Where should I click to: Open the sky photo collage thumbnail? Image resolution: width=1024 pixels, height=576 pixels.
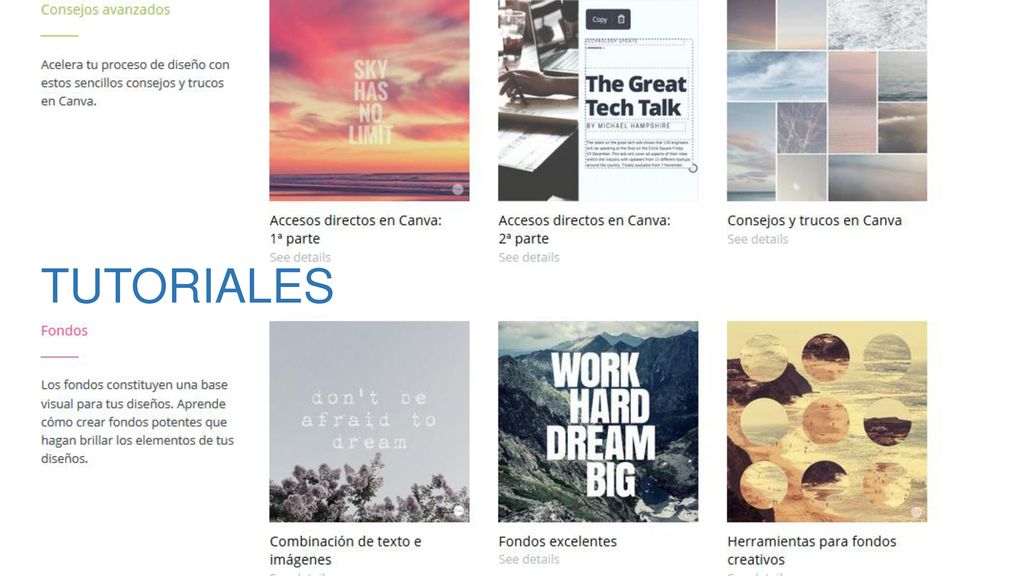coord(827,100)
